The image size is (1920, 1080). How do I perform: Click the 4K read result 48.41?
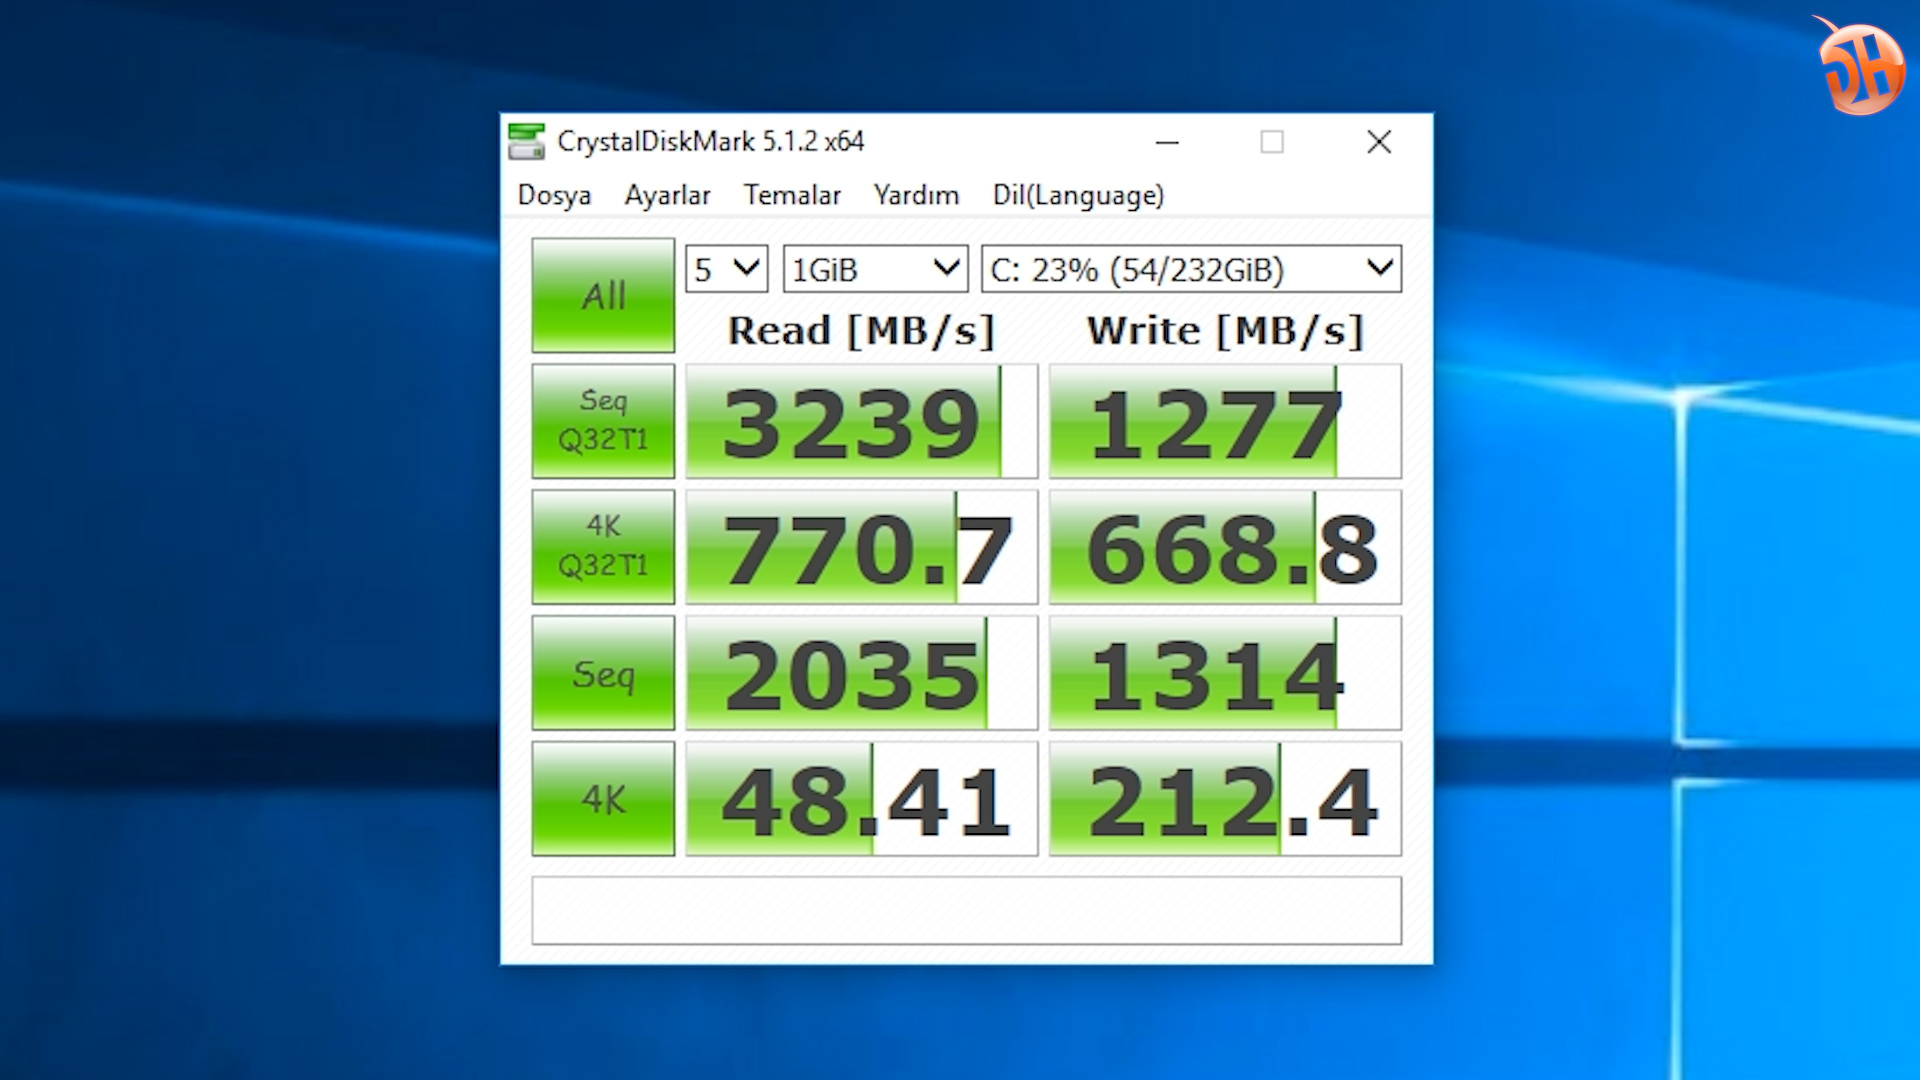(862, 799)
